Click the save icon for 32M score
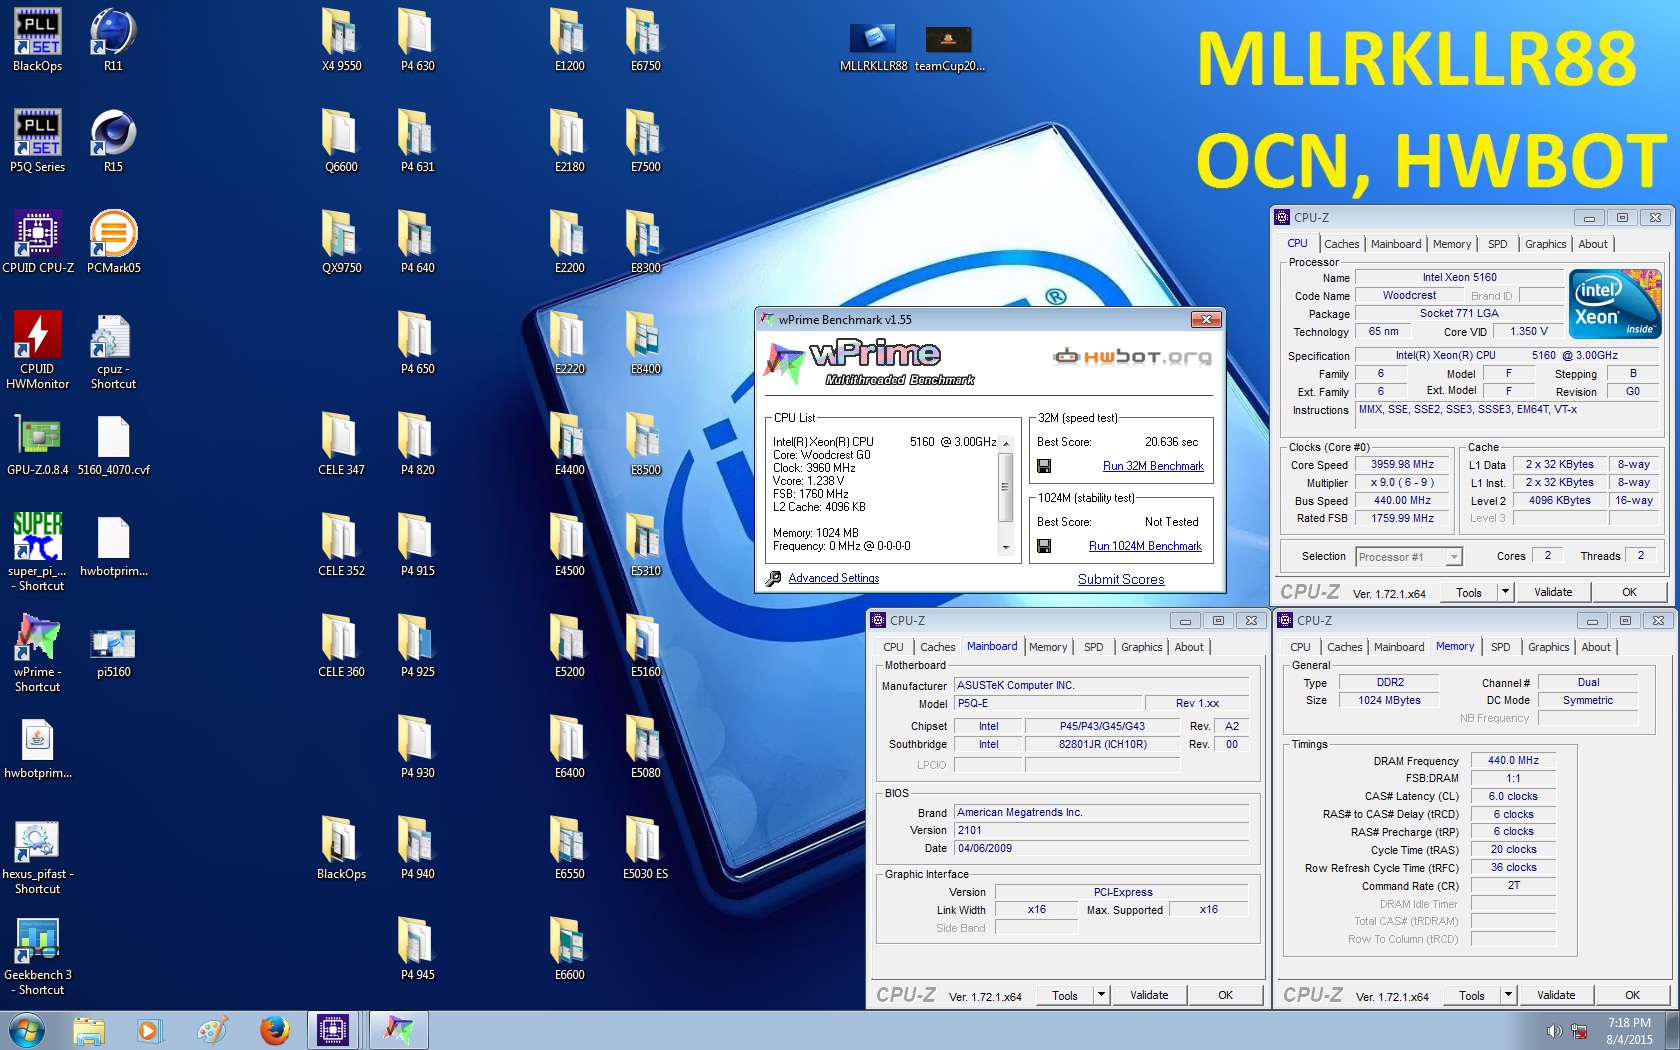The height and width of the screenshot is (1050, 1680). tap(1044, 466)
